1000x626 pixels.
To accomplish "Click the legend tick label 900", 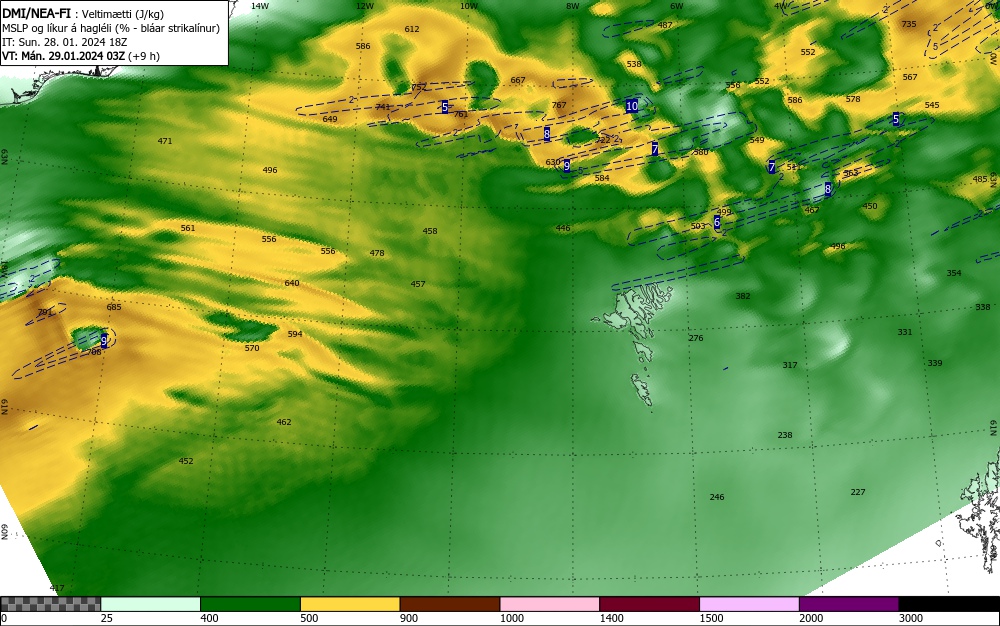I will tap(409, 618).
